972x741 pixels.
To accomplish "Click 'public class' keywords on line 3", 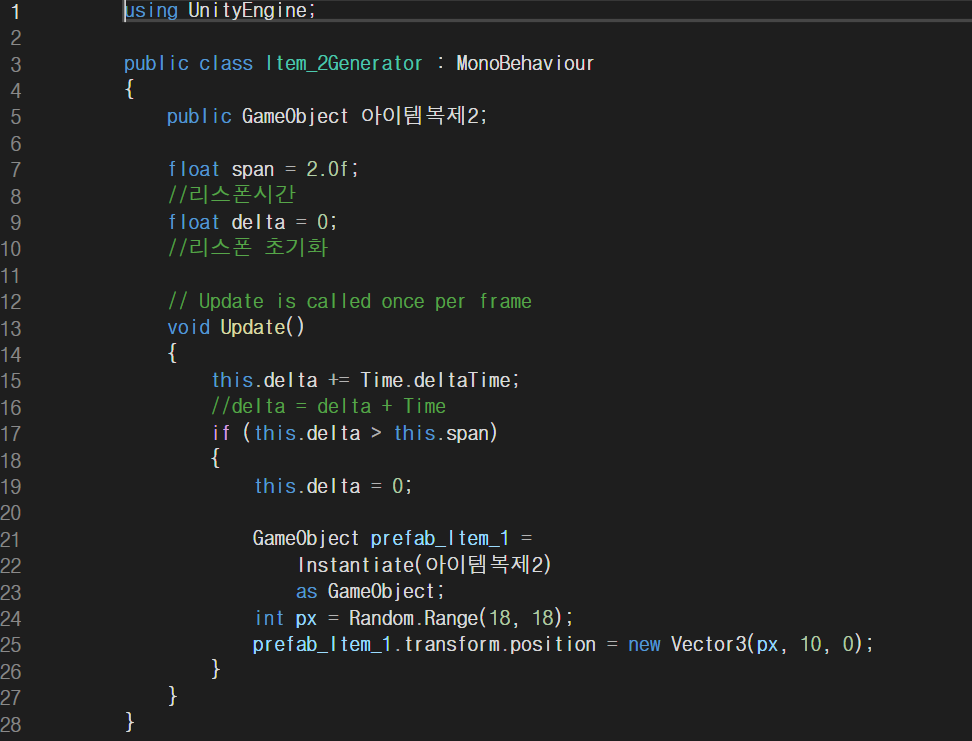I will (x=188, y=63).
